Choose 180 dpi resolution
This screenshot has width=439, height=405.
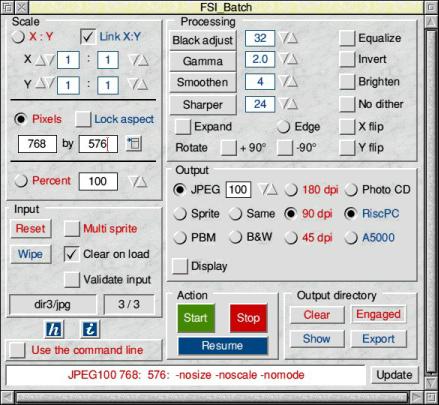tap(291, 190)
